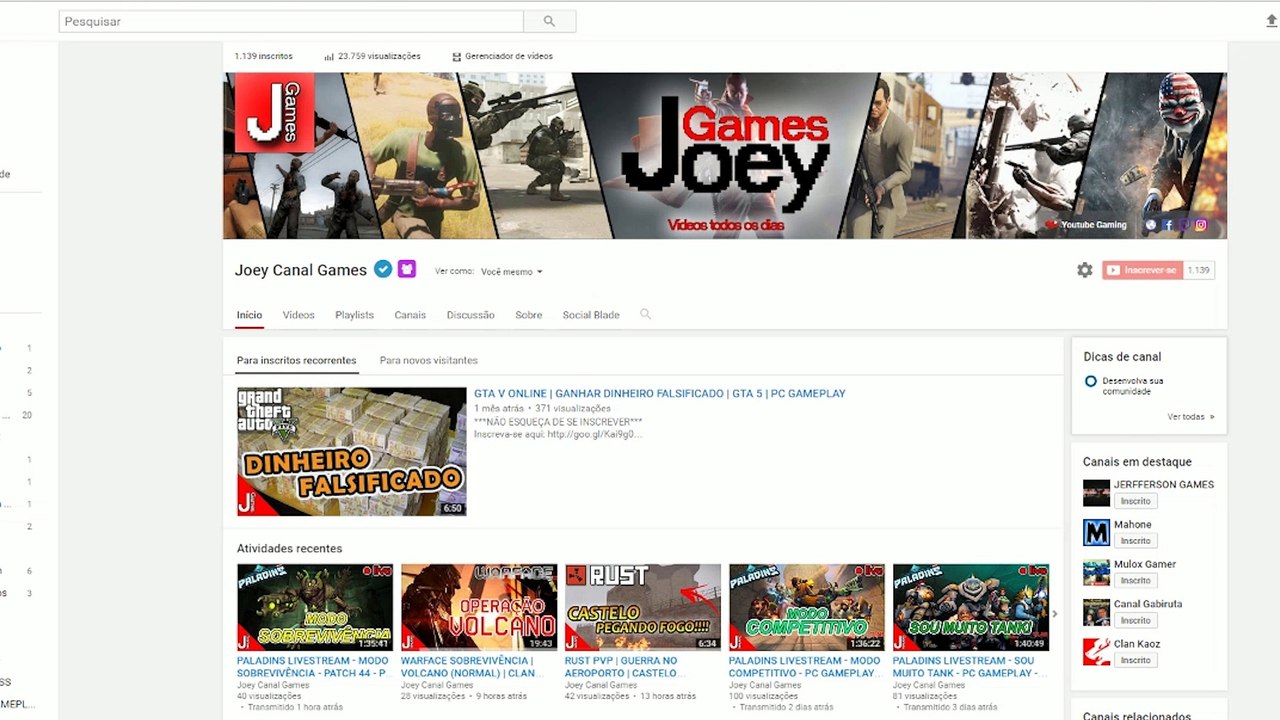Play the Dinheiro Falsificado video thumbnail
This screenshot has height=720, width=1280.
(352, 451)
